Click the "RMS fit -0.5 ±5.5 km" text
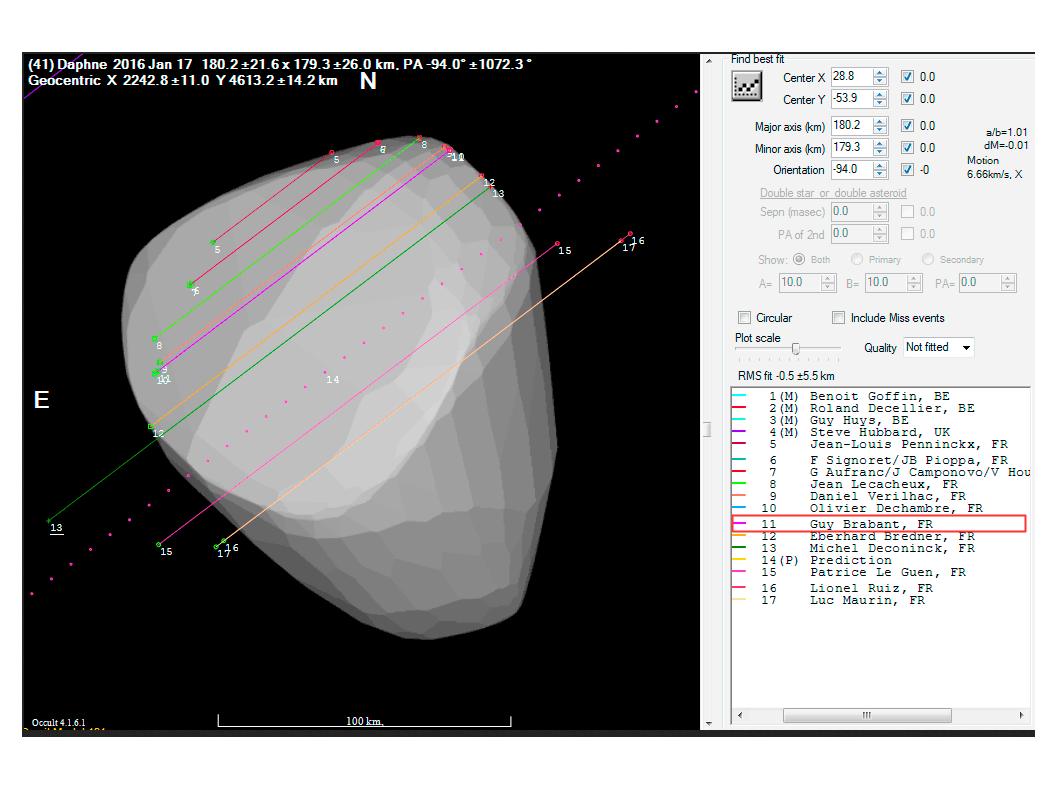The width and height of the screenshot is (1058, 794). pyautogui.click(x=786, y=376)
